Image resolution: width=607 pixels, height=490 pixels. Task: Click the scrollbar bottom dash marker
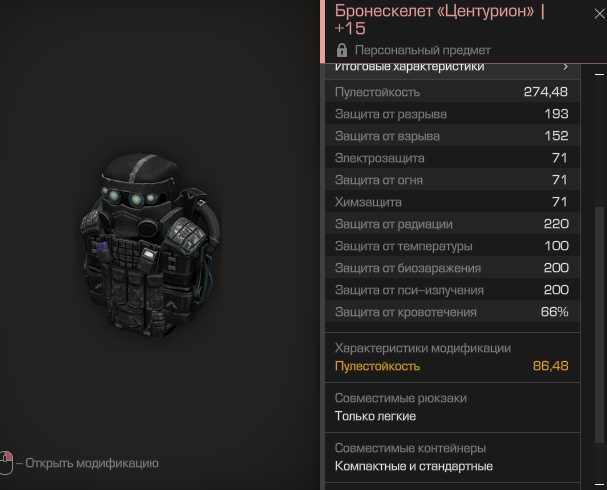[x=599, y=484]
